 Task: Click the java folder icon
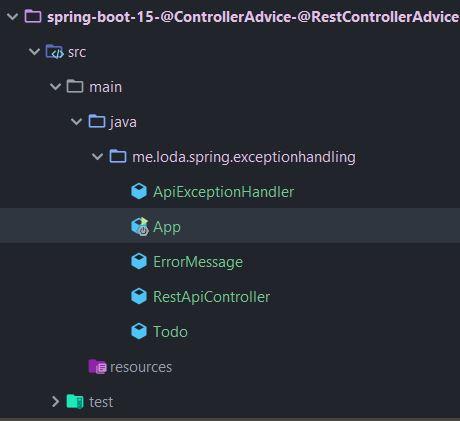97,121
